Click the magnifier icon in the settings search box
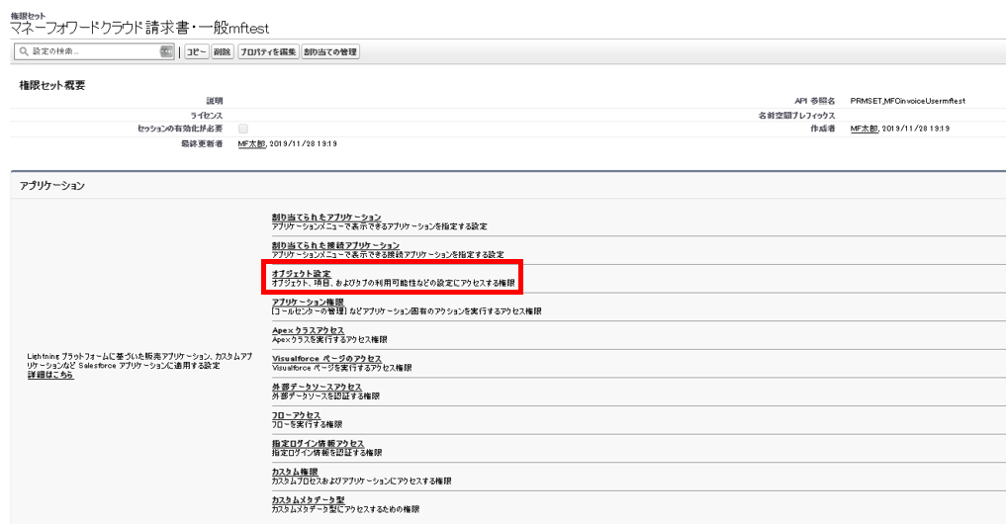The width and height of the screenshot is (1006, 526). (23, 51)
